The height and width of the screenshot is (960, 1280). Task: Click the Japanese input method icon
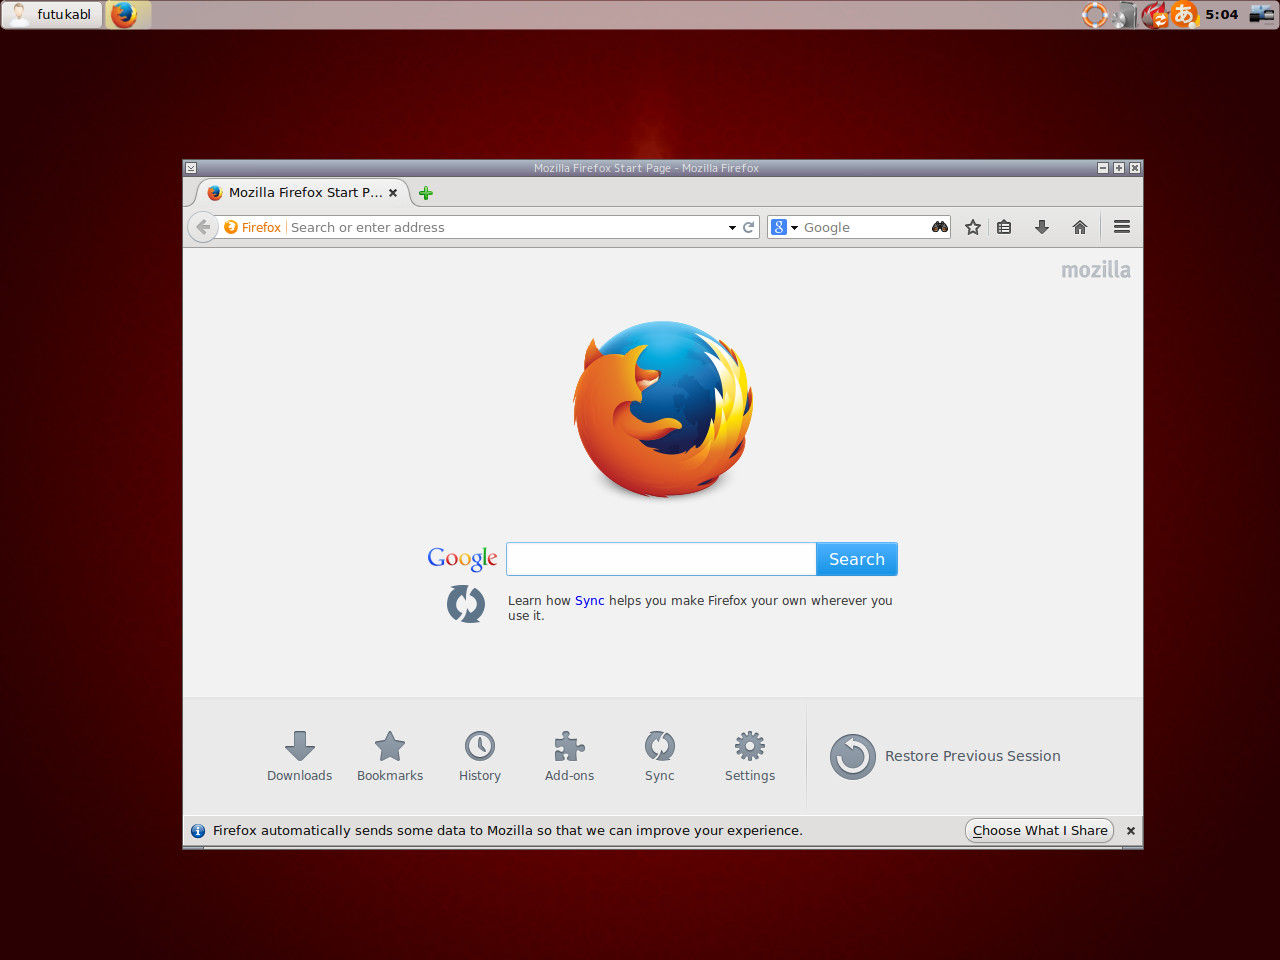[1185, 14]
